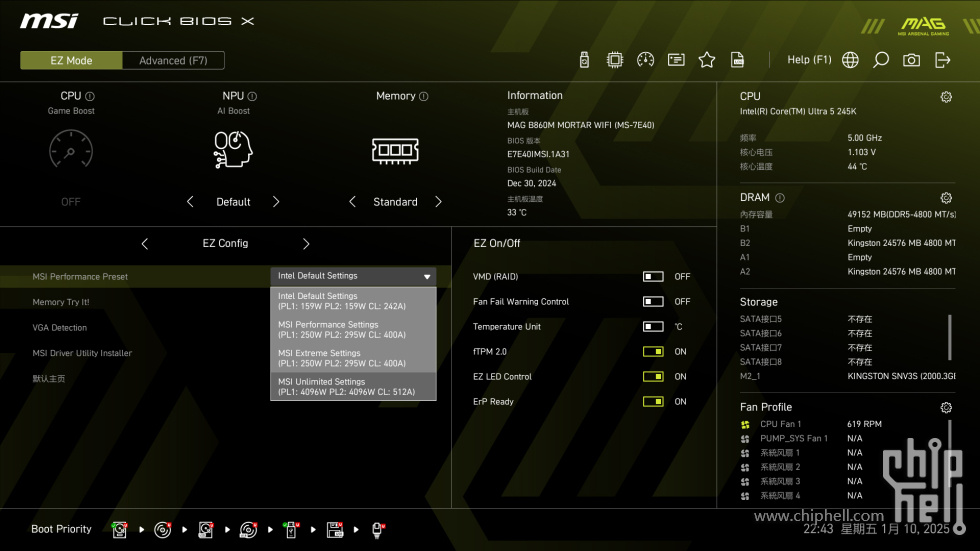Screen dimensions: 980x551
Task: Open the M-Flash USB BIOS update icon
Action: (x=584, y=60)
